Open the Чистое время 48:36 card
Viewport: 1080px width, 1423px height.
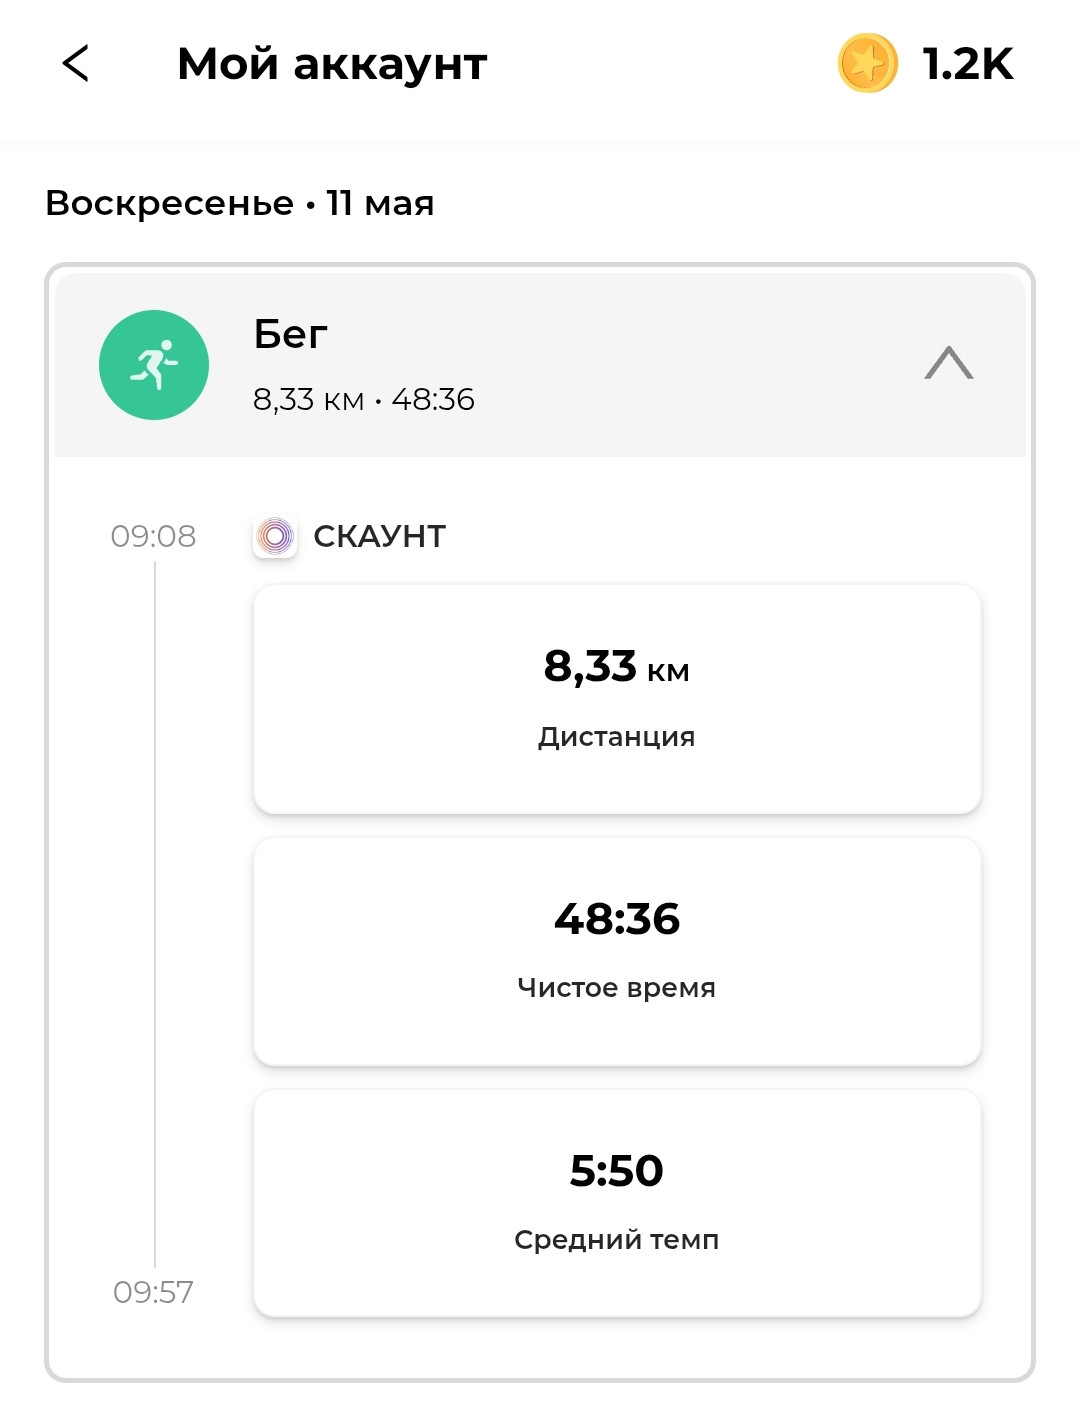point(617,951)
